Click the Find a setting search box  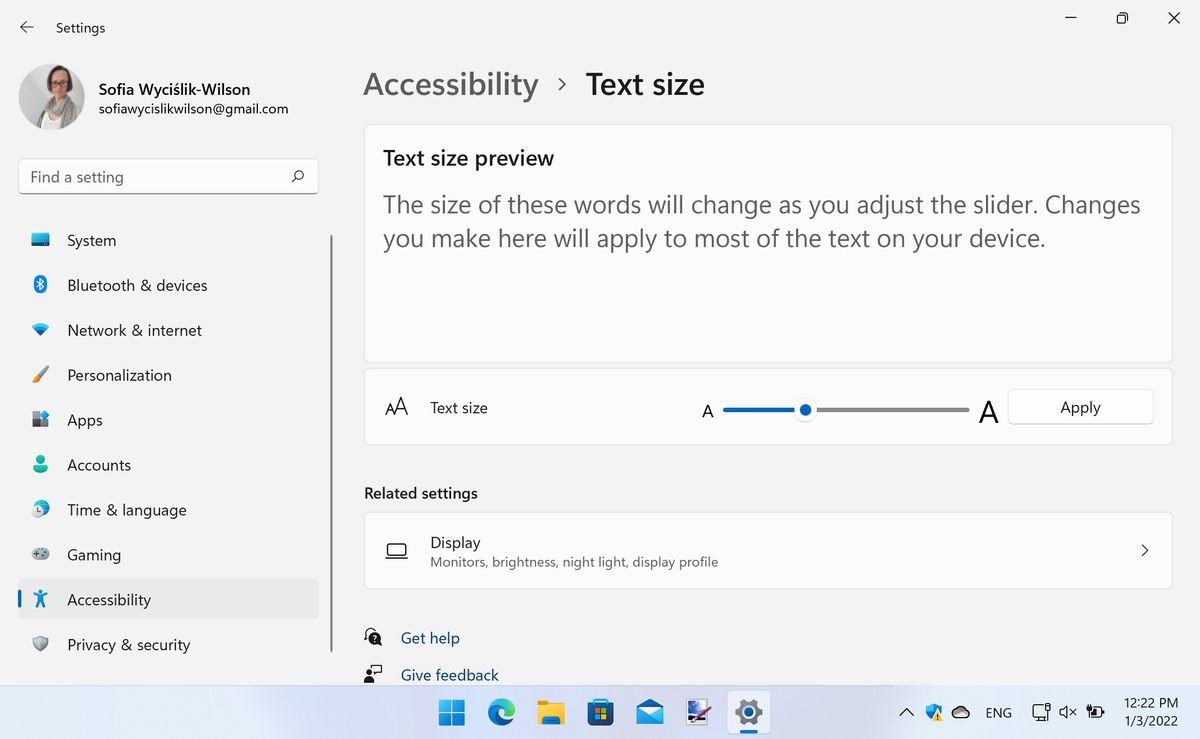(x=168, y=177)
